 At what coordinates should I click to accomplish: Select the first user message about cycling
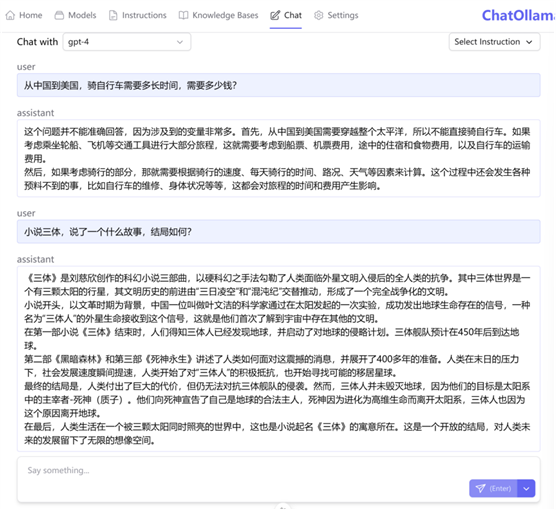pos(278,85)
